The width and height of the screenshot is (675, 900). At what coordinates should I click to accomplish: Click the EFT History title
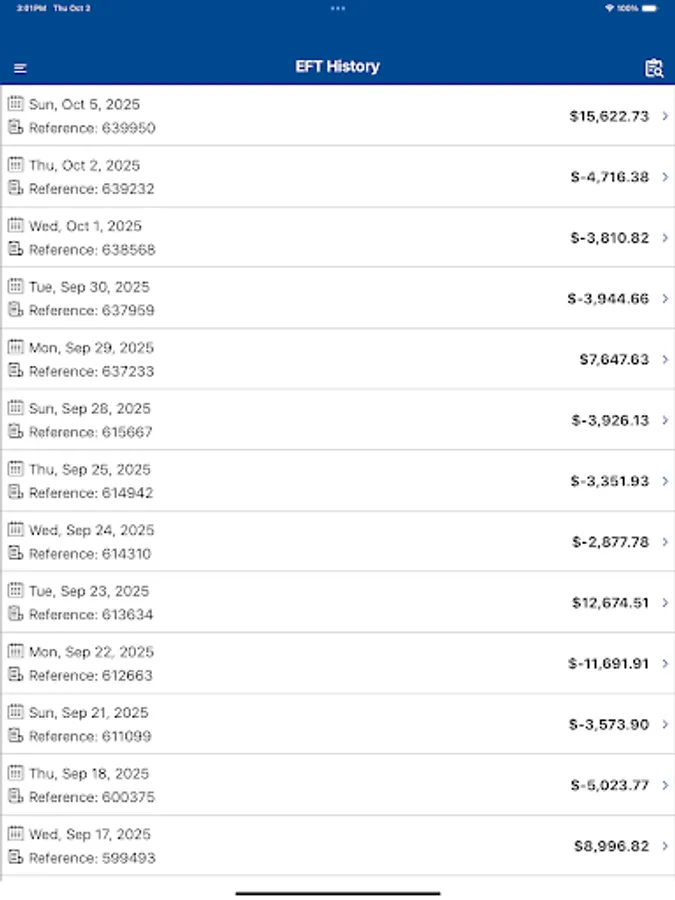tap(337, 67)
